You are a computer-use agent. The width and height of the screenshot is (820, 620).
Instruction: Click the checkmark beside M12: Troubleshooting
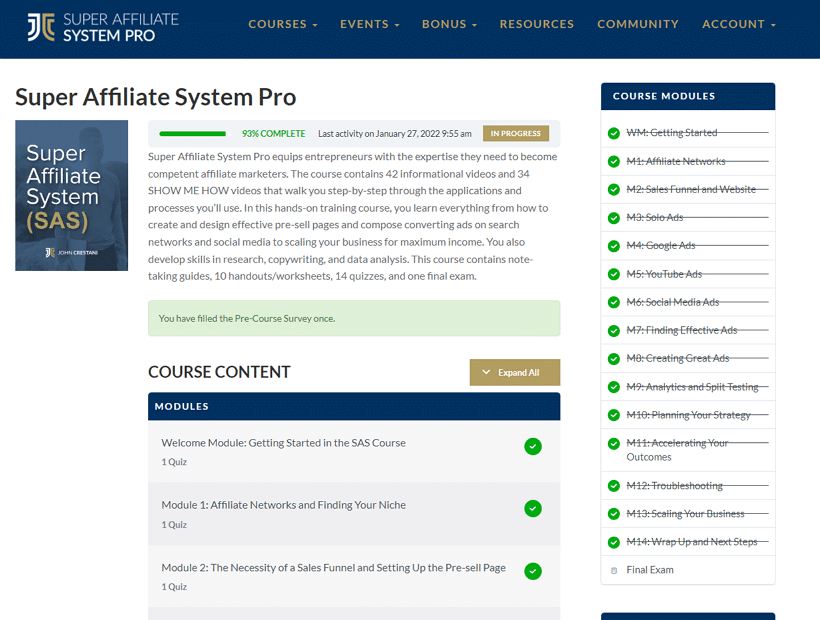[614, 486]
